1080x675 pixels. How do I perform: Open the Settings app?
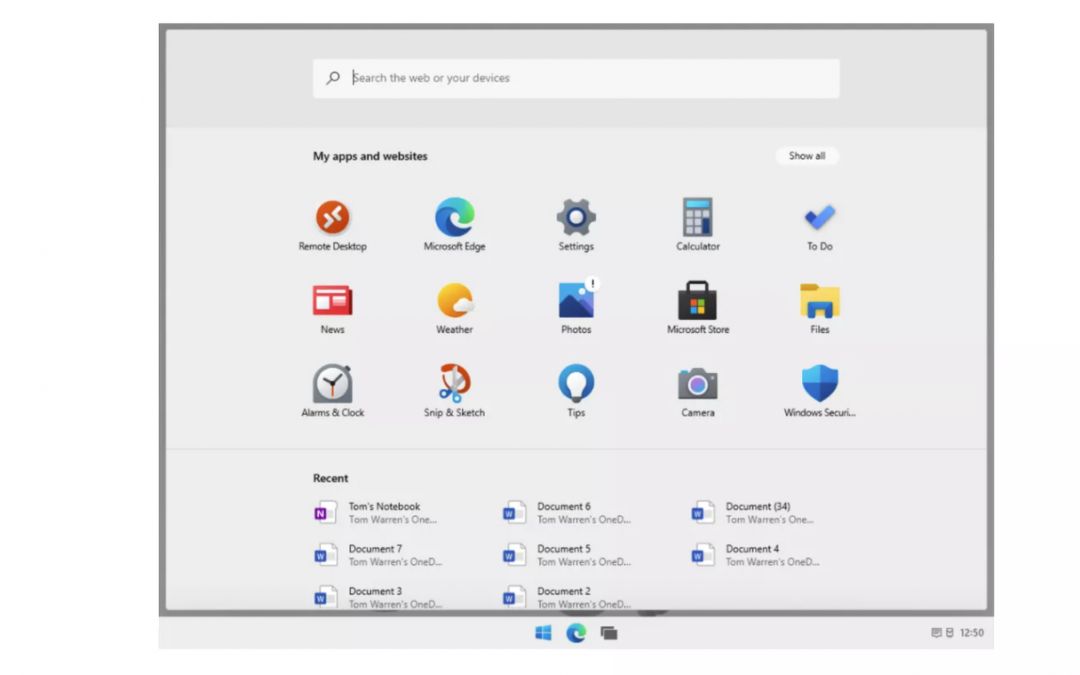click(x=576, y=218)
